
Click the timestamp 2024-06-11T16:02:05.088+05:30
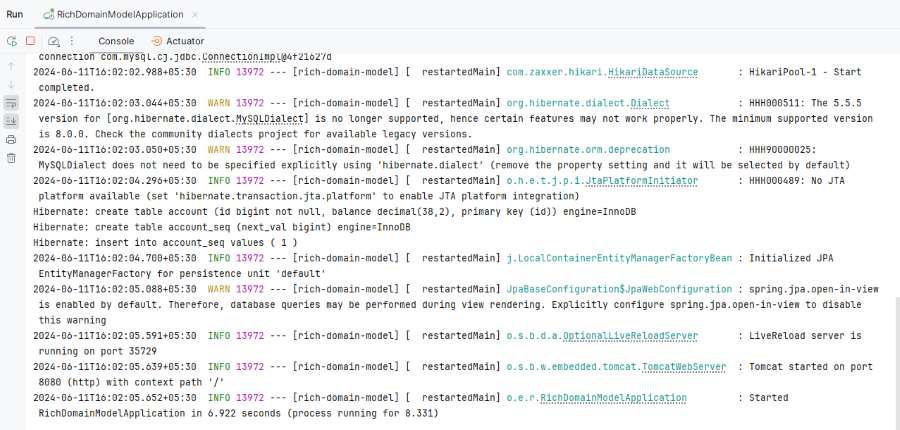coord(115,289)
